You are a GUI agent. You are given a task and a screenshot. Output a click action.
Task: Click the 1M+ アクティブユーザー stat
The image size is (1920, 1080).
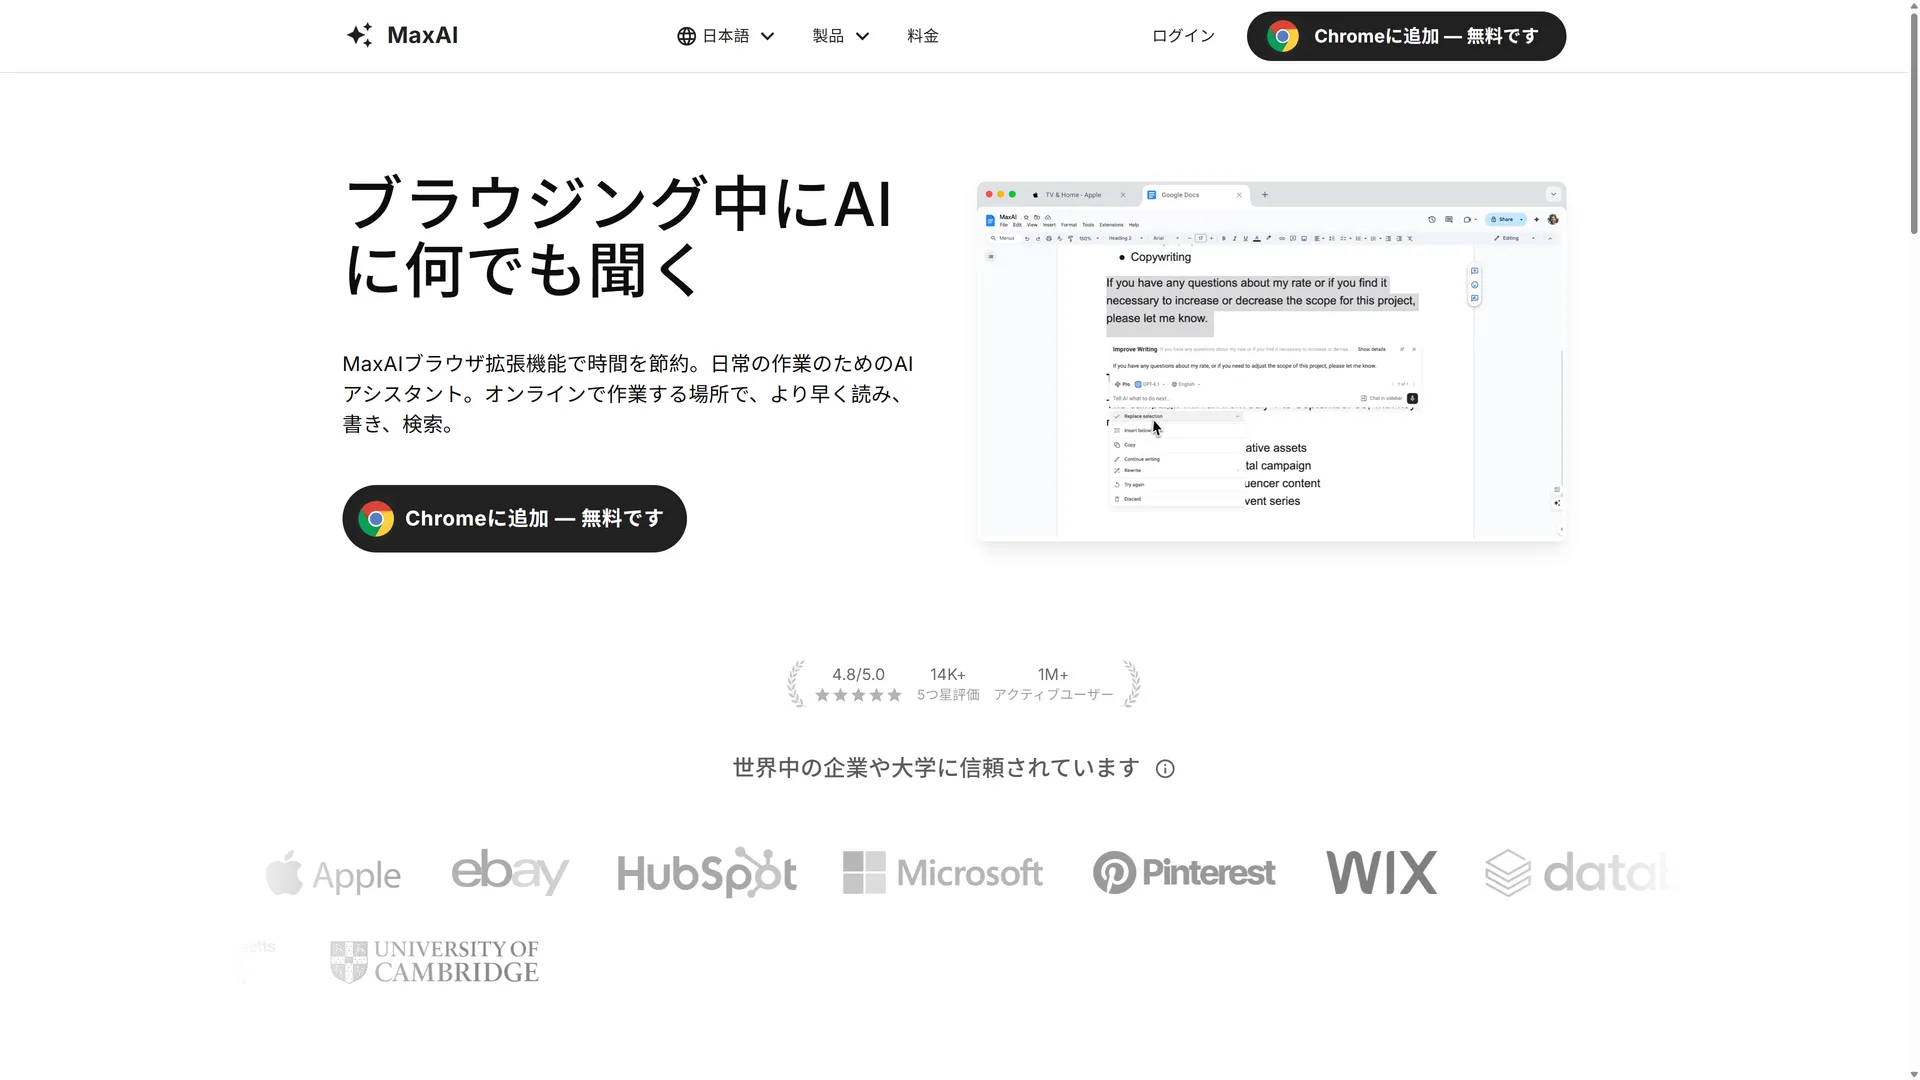tap(1053, 684)
